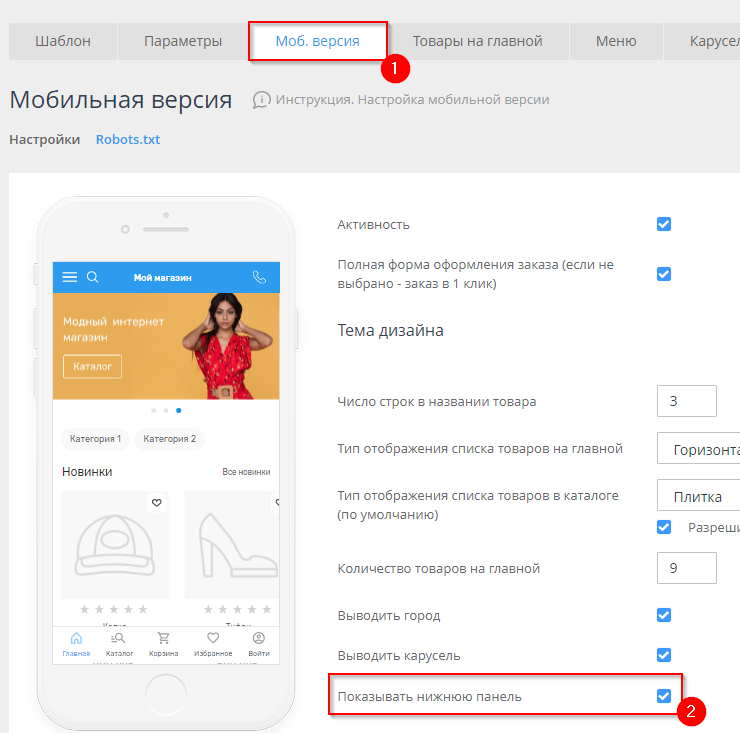Click the phone call icon in preview header
740x733 pixels.
[x=259, y=277]
